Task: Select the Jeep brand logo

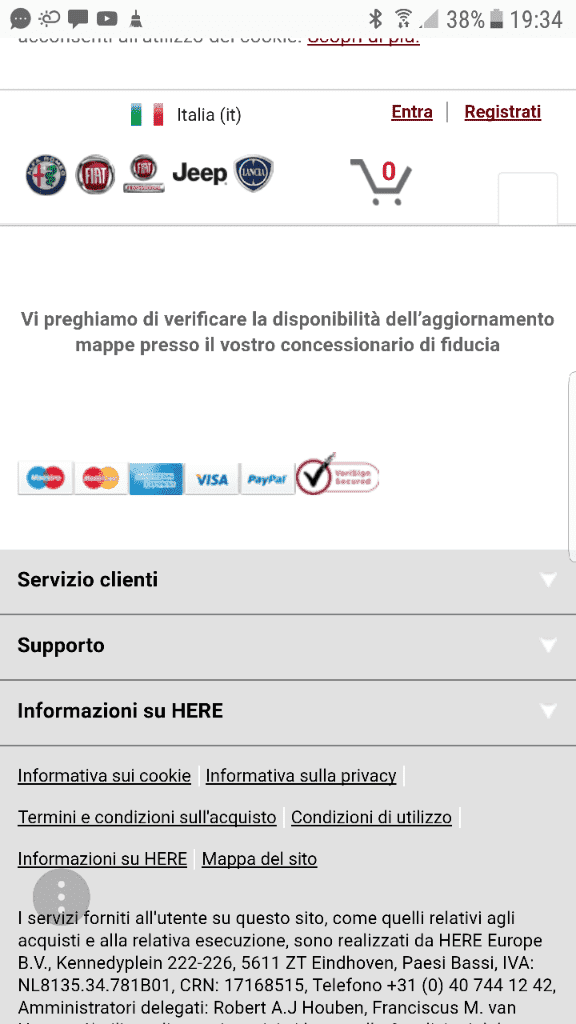Action: (x=200, y=174)
